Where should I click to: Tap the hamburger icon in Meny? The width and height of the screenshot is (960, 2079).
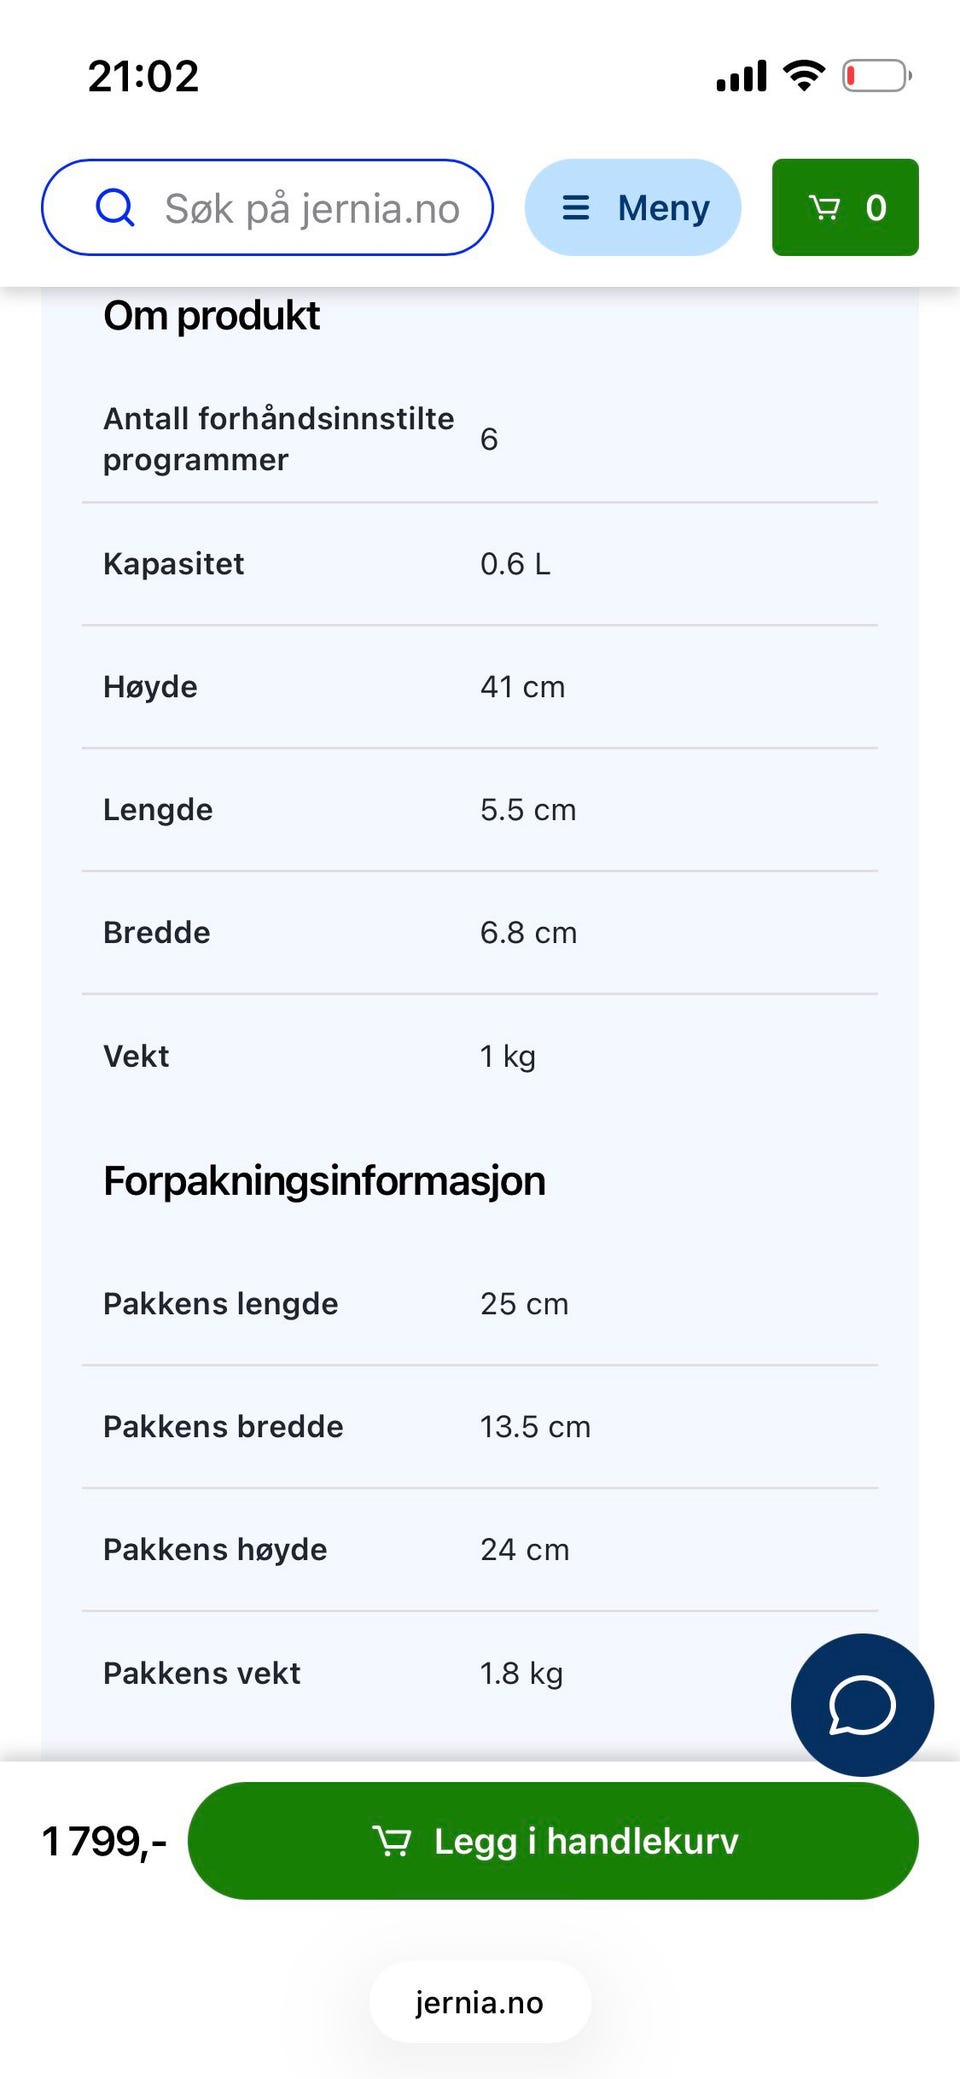[x=576, y=208]
